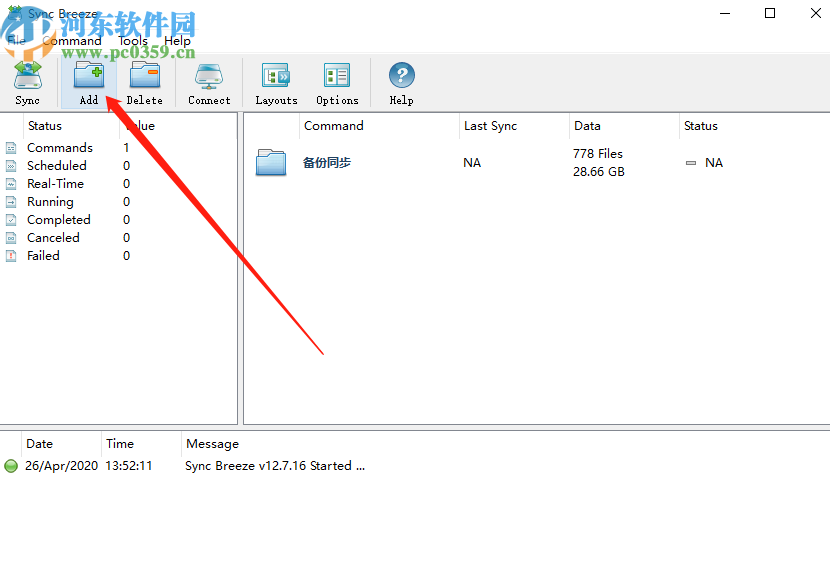Click the Sync Breeze v12.7.16 Started message
The height and width of the screenshot is (569, 830).
275,466
